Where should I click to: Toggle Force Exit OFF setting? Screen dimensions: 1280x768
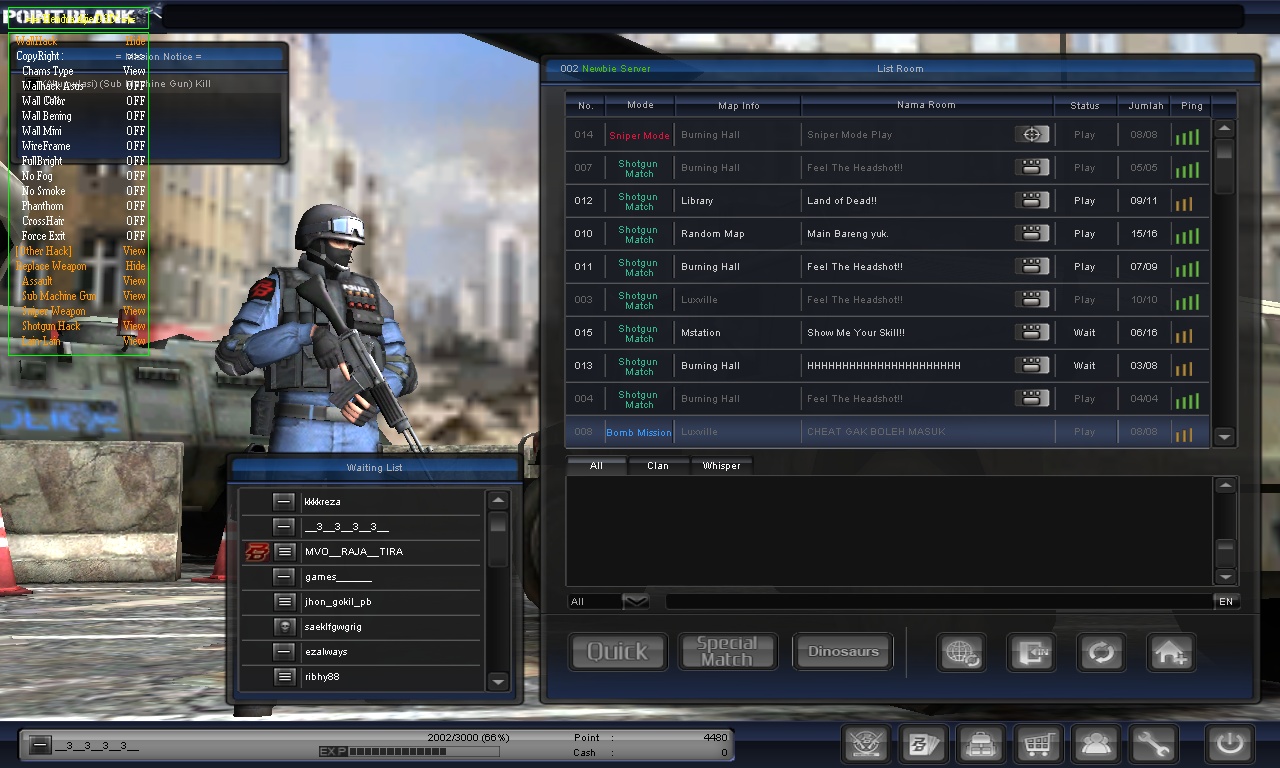[135, 236]
